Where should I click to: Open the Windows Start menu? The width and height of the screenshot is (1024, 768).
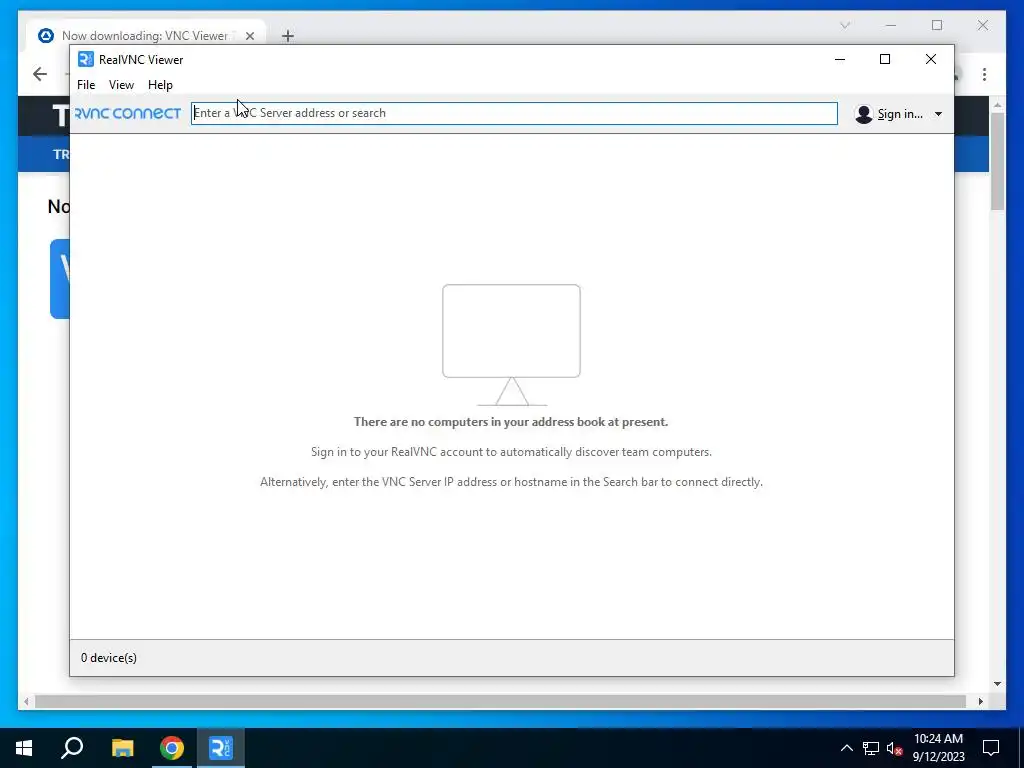point(24,748)
